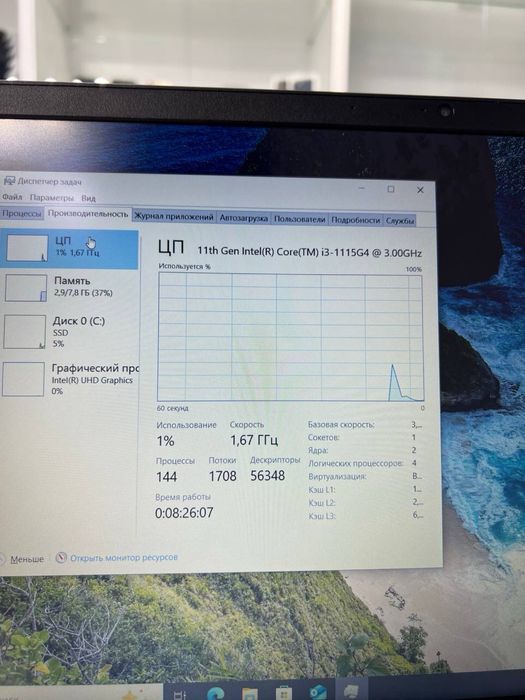Switch to the Производительность tab
Viewport: 525px width, 700px height.
click(x=88, y=213)
